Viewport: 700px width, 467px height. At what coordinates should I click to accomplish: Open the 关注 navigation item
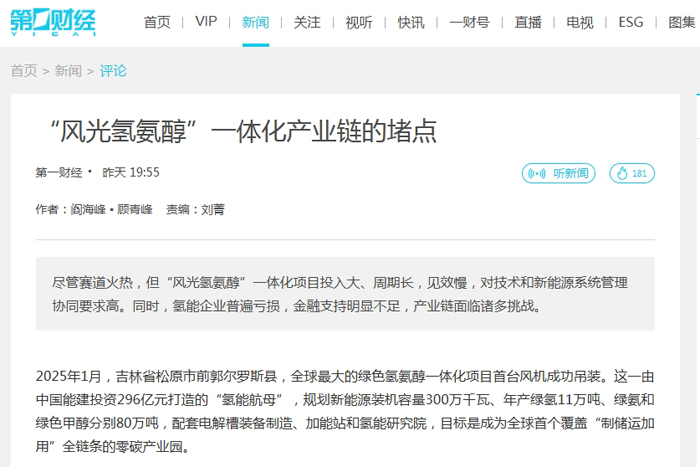307,22
